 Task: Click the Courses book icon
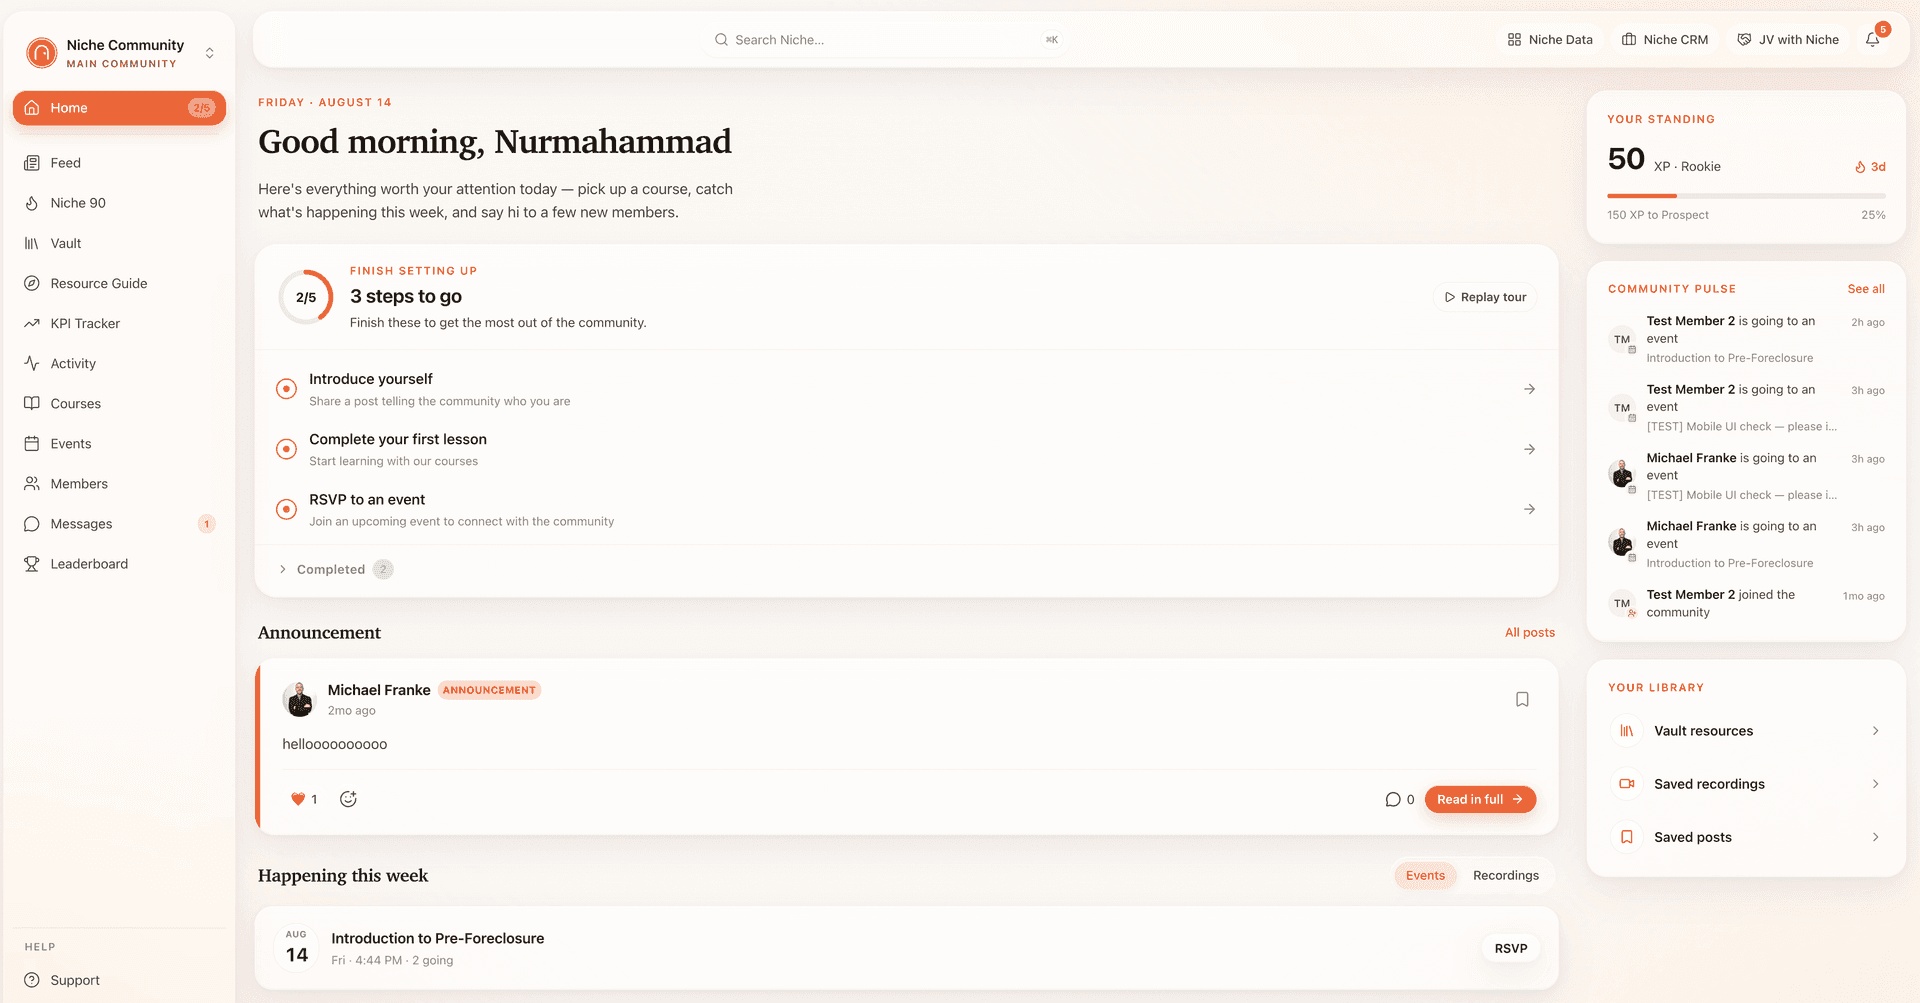pyautogui.click(x=32, y=403)
